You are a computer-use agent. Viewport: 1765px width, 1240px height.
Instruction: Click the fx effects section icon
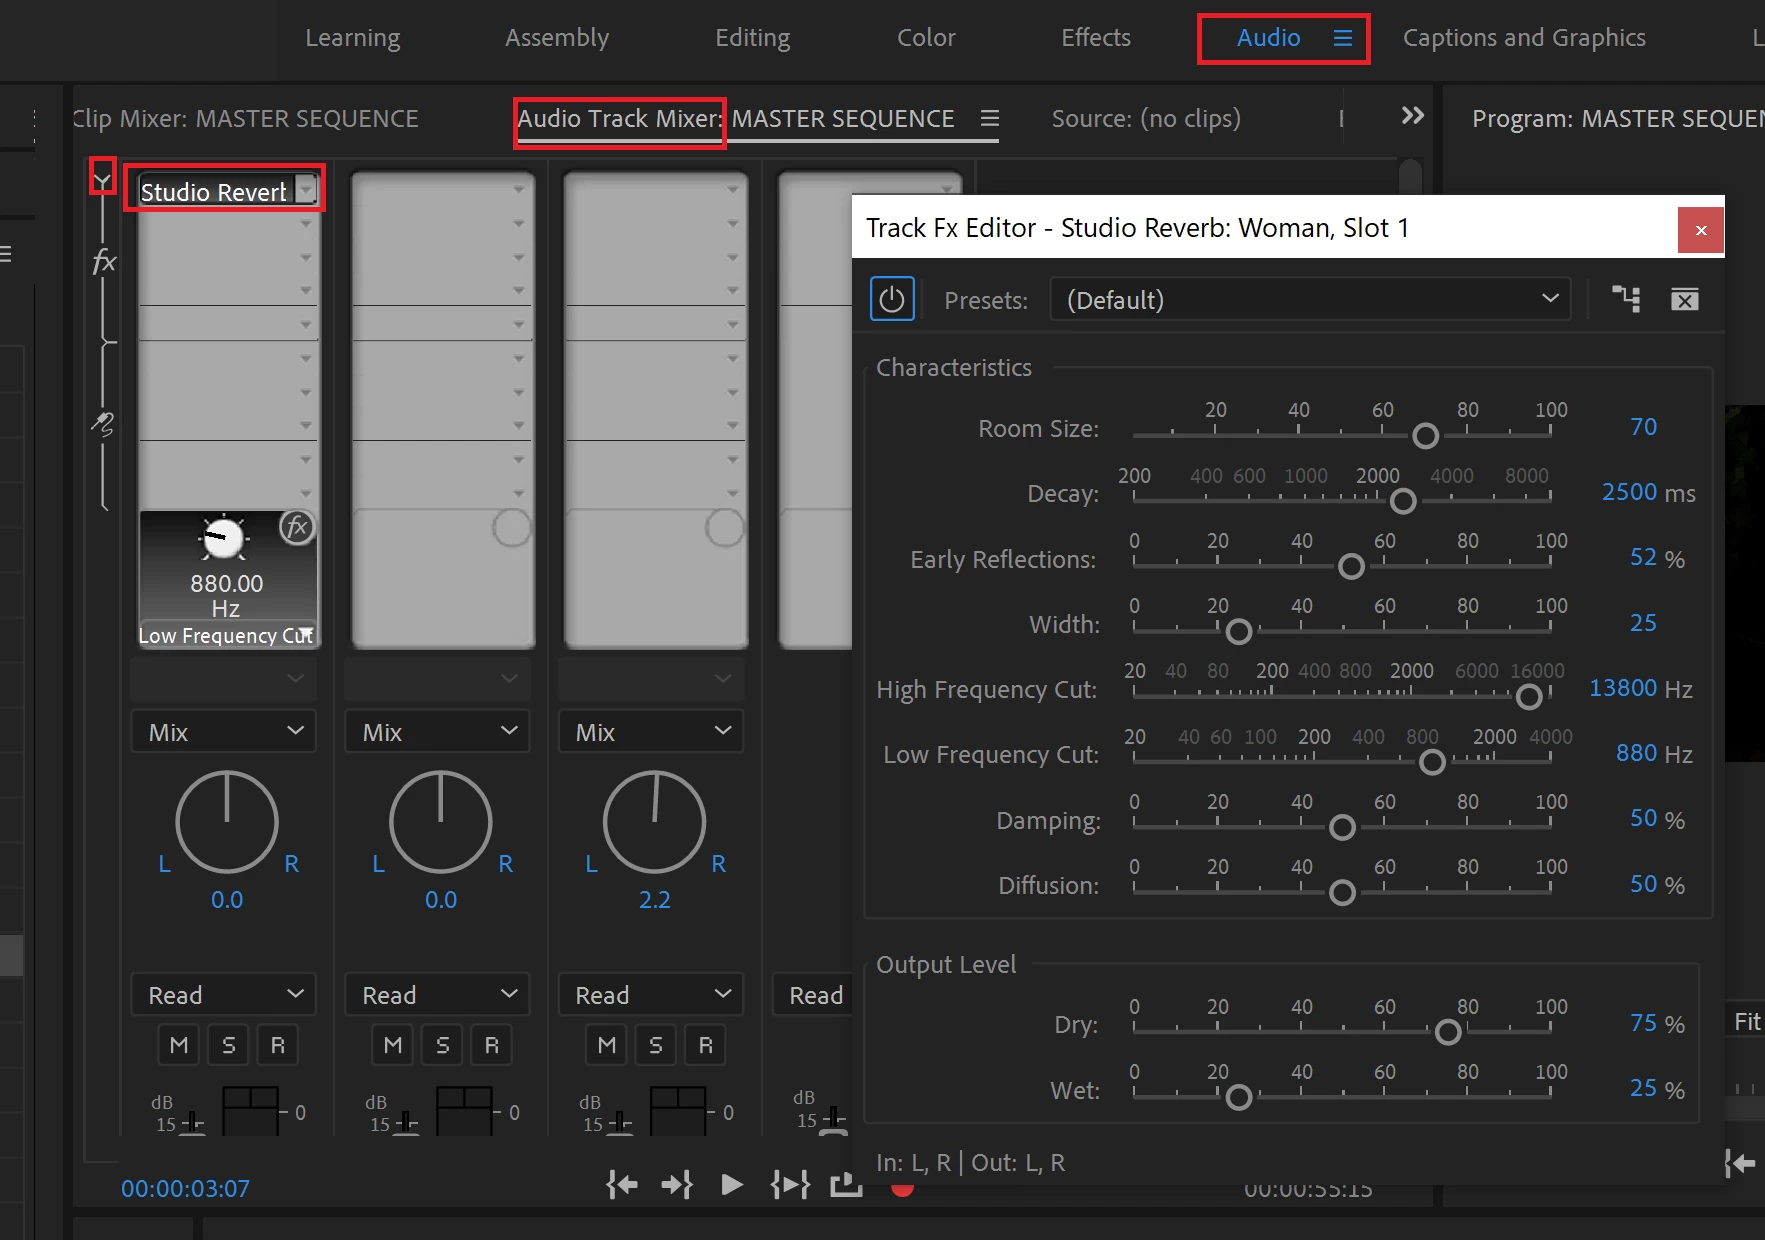104,262
